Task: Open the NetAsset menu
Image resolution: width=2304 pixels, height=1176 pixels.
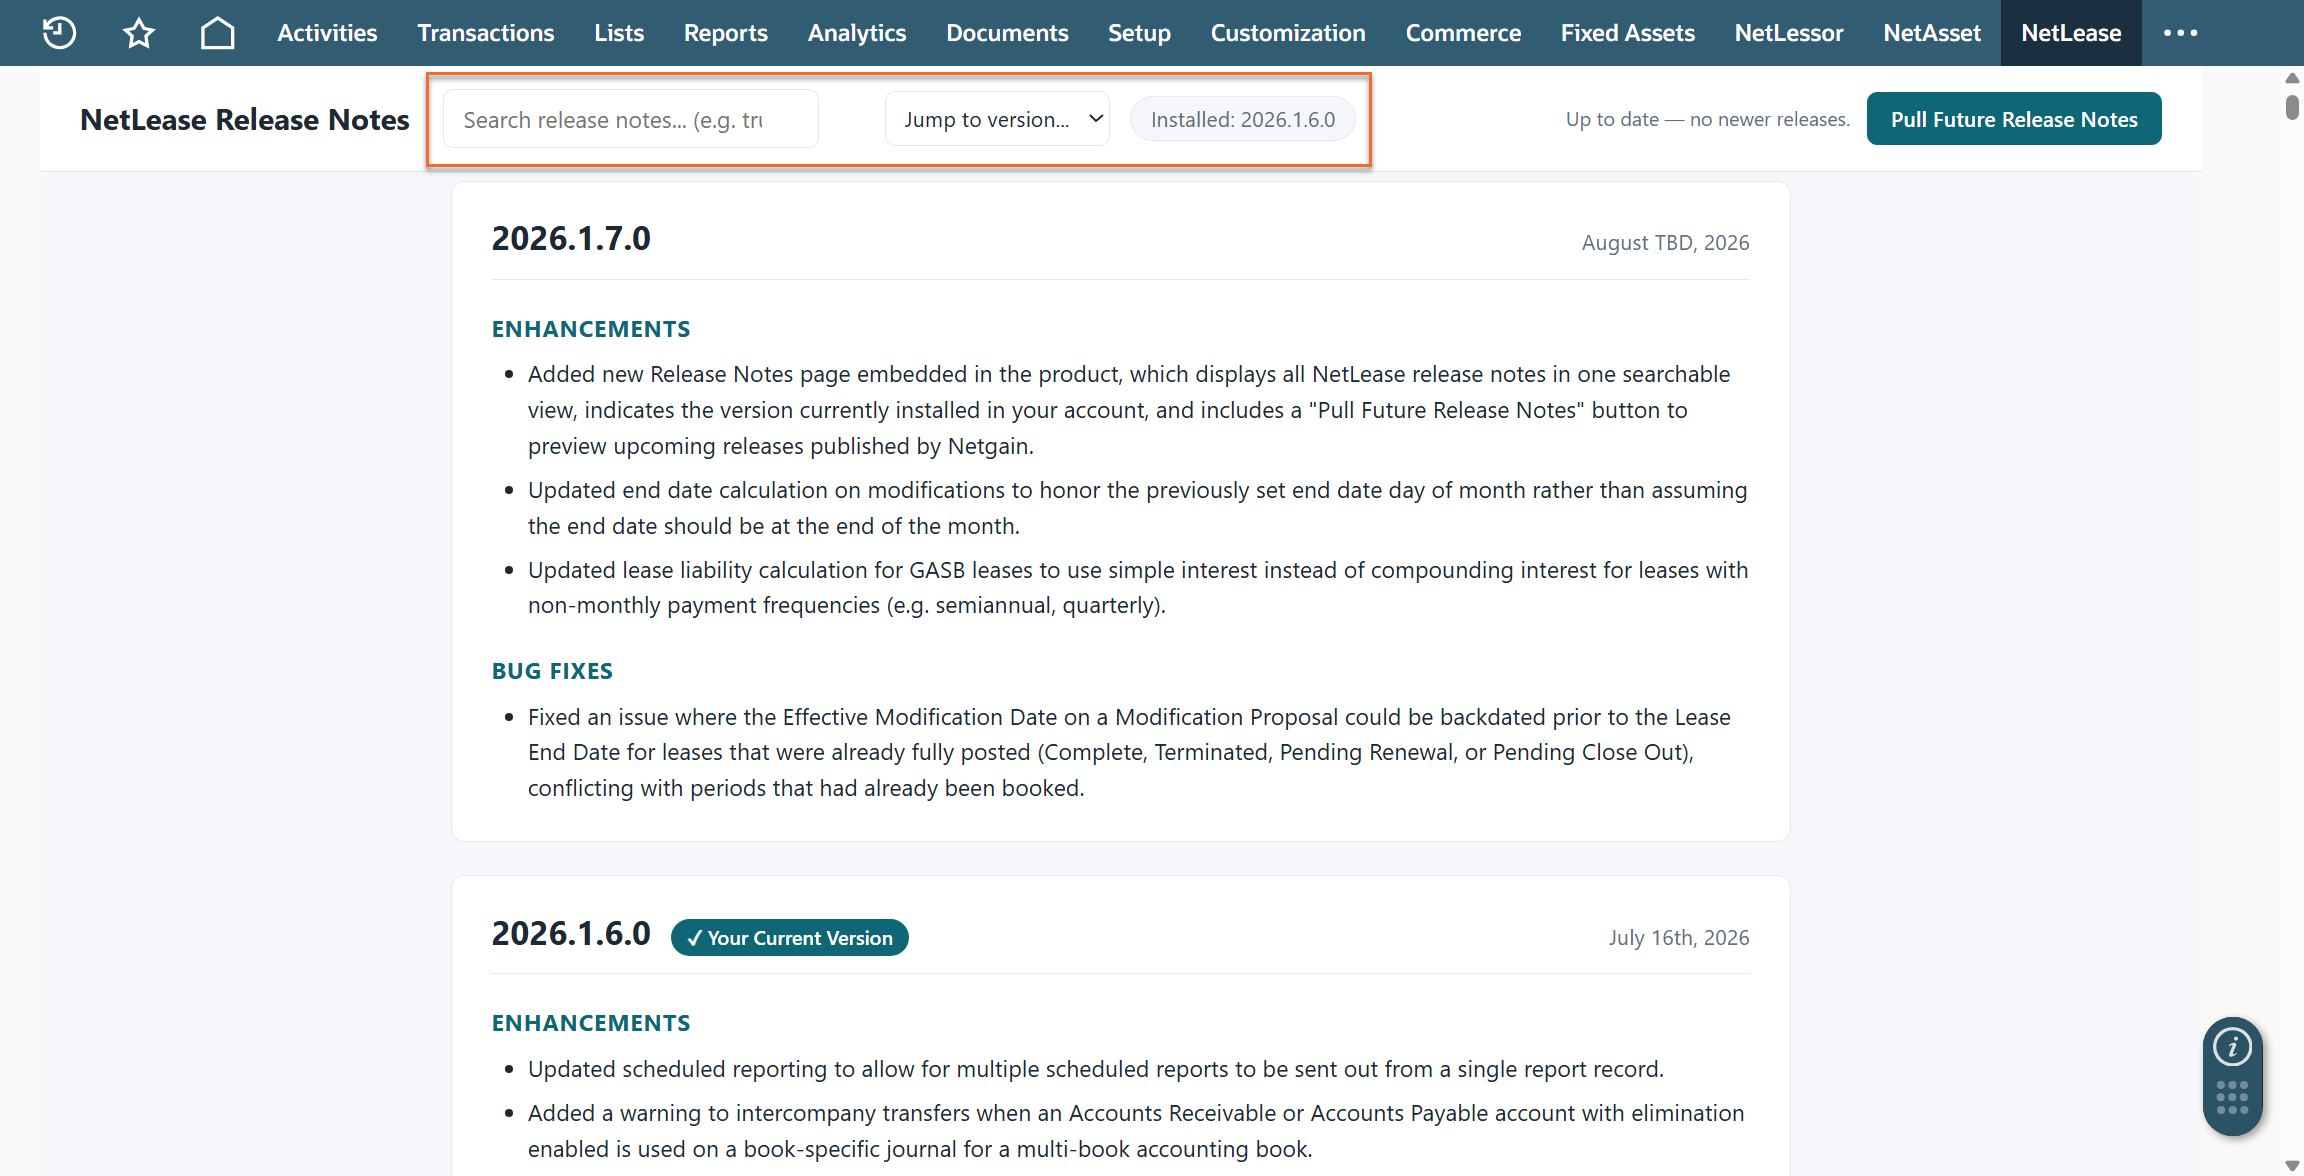Action: tap(1932, 33)
